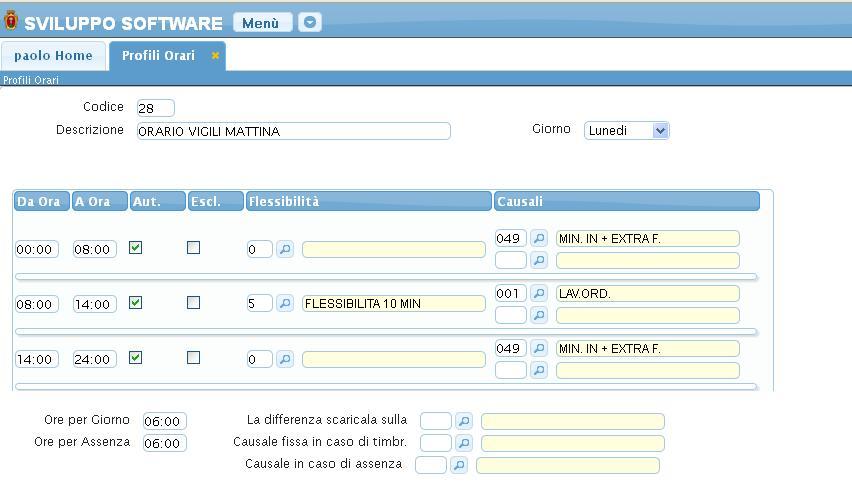Uncheck Aut. checkbox for 00:00-08:00 row

(136, 248)
